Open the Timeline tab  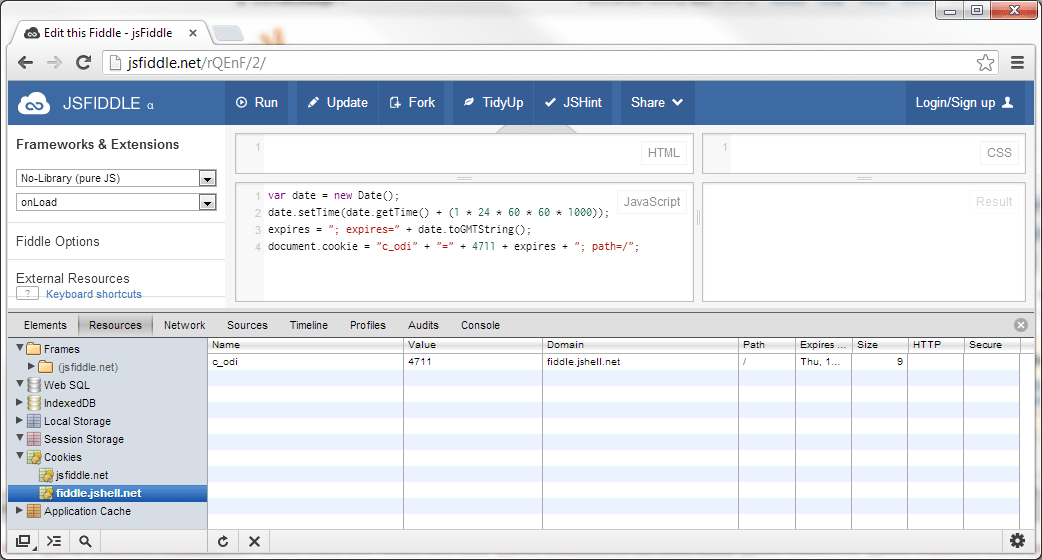point(308,325)
